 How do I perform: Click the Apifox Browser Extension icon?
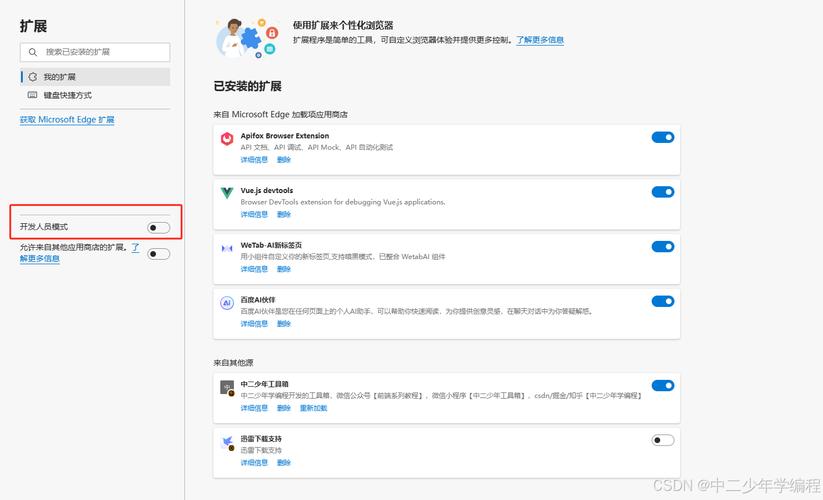click(x=227, y=139)
